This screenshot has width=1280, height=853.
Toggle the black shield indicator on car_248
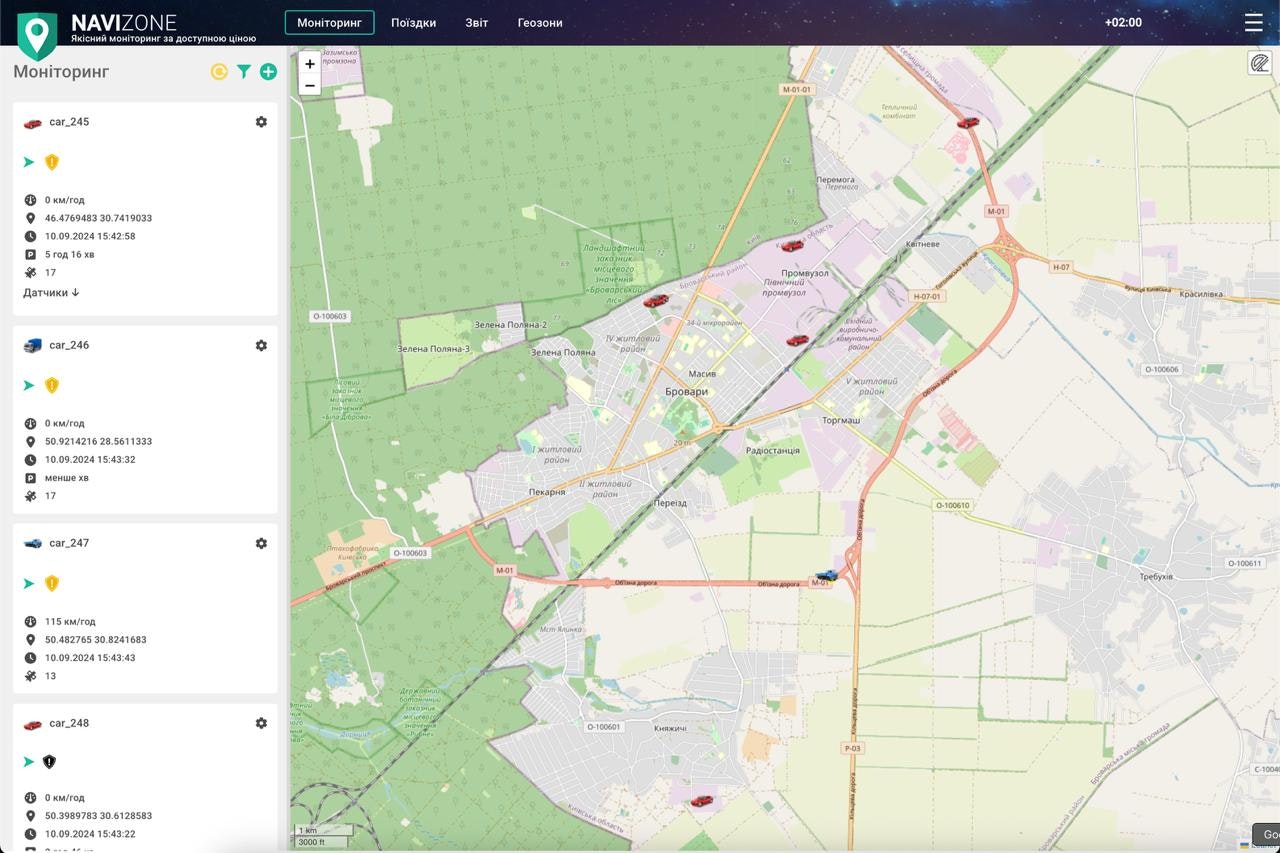[49, 761]
